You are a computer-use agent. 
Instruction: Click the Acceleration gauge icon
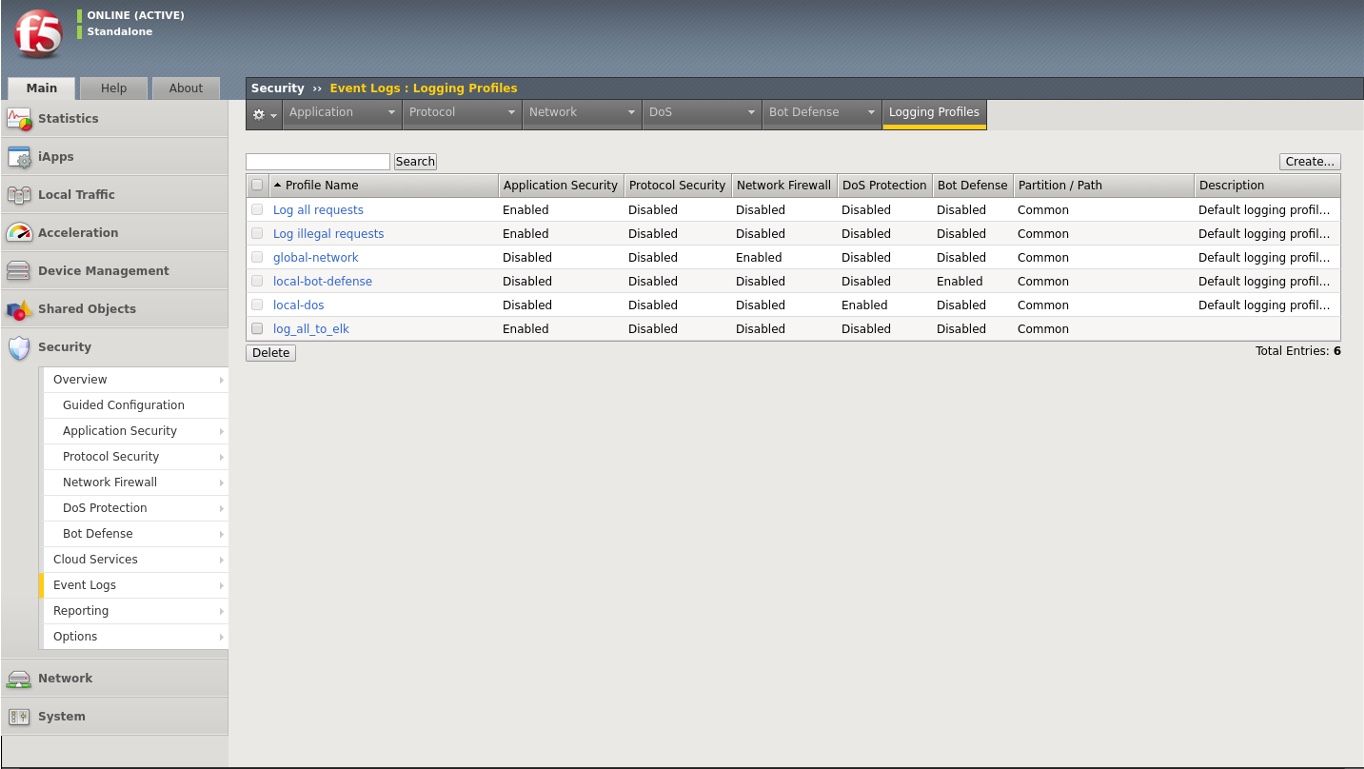pyautogui.click(x=19, y=233)
